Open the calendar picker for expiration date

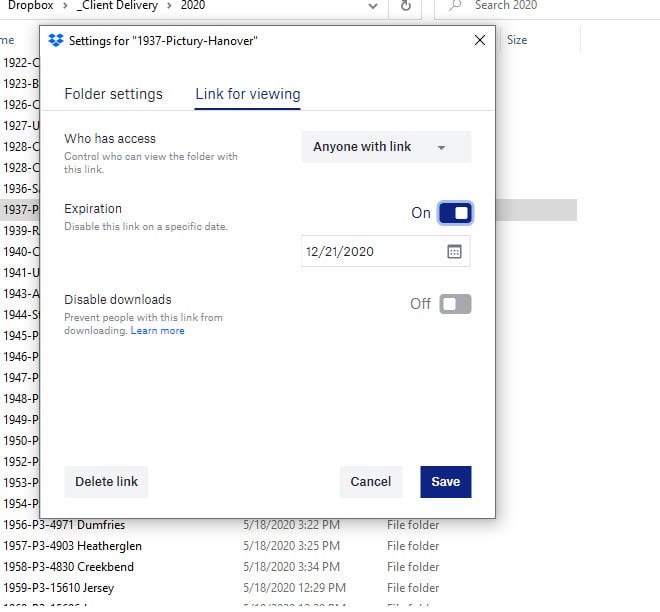coord(454,251)
